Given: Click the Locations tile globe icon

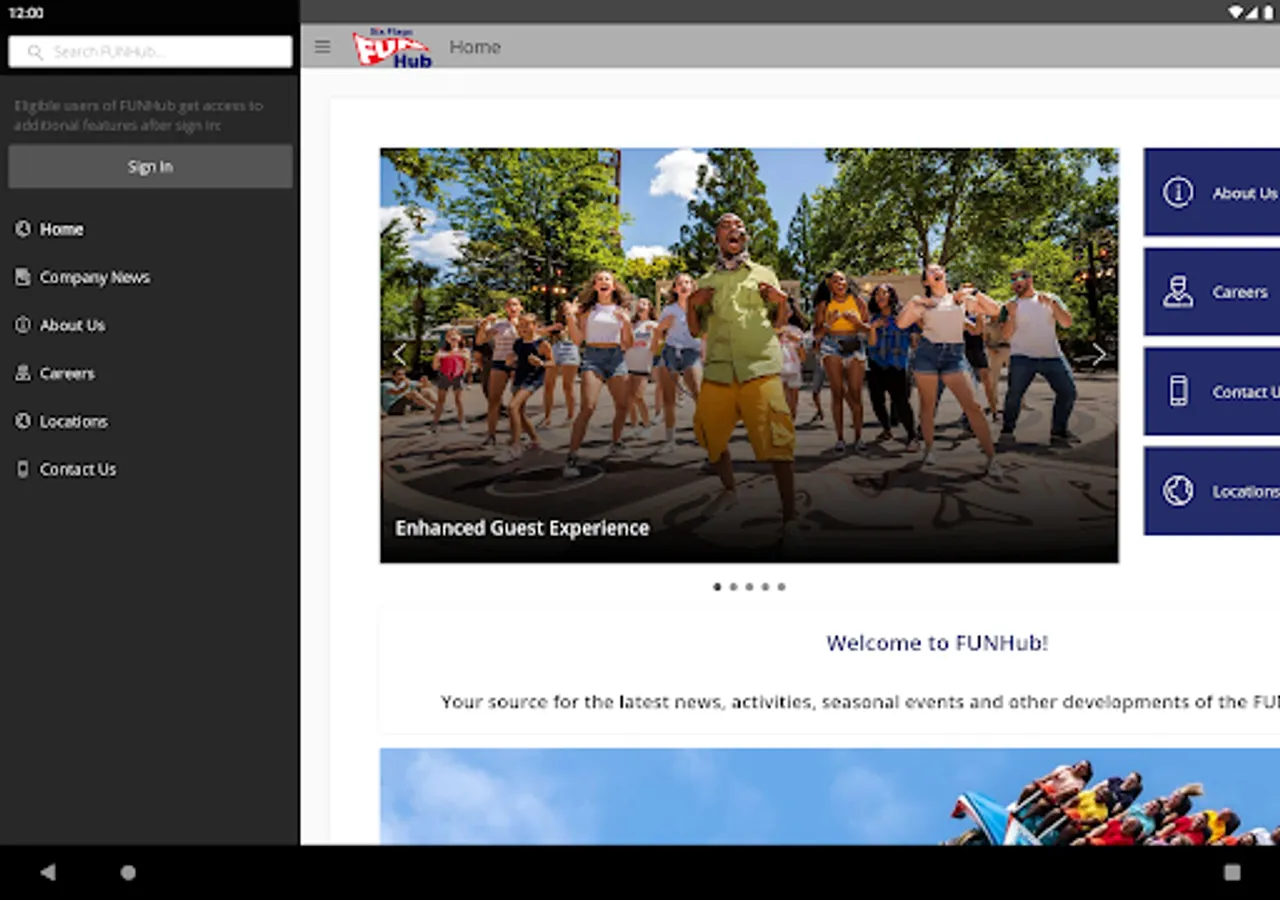Looking at the screenshot, I should pos(1179,491).
